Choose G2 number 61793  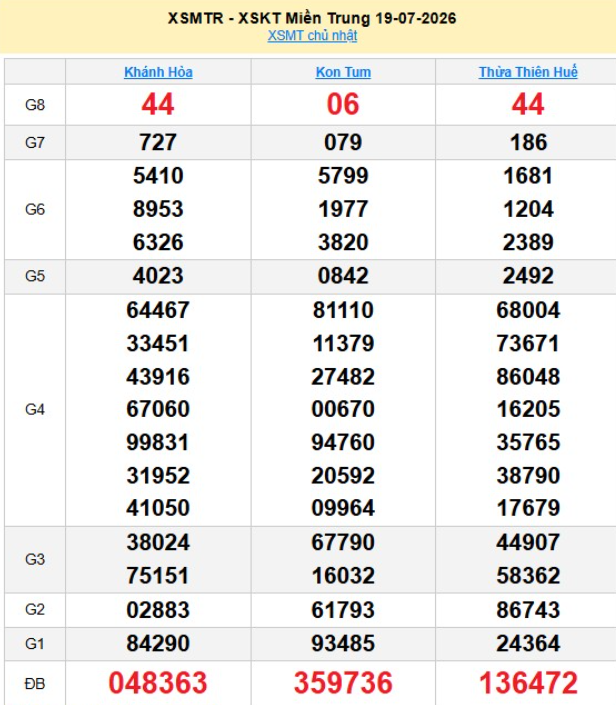pos(343,610)
